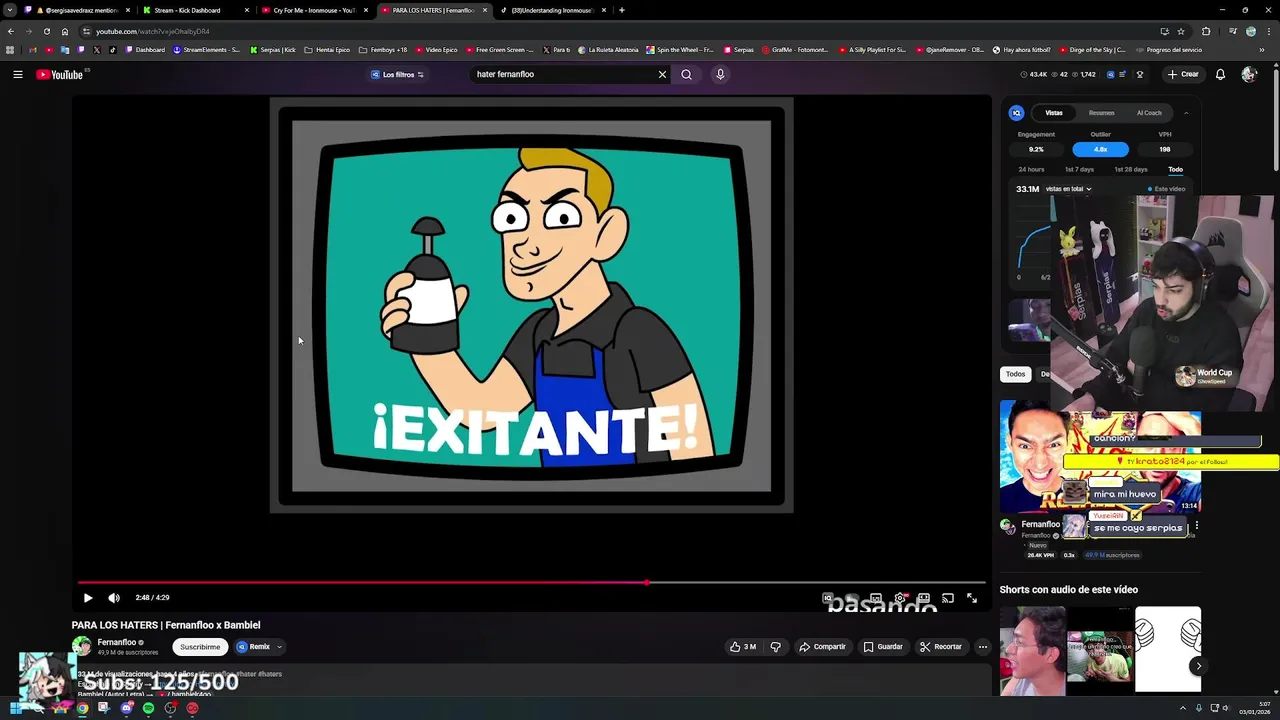Select the Vistas tab in vidIQ panel
Viewport: 1280px width, 720px height.
1054,113
